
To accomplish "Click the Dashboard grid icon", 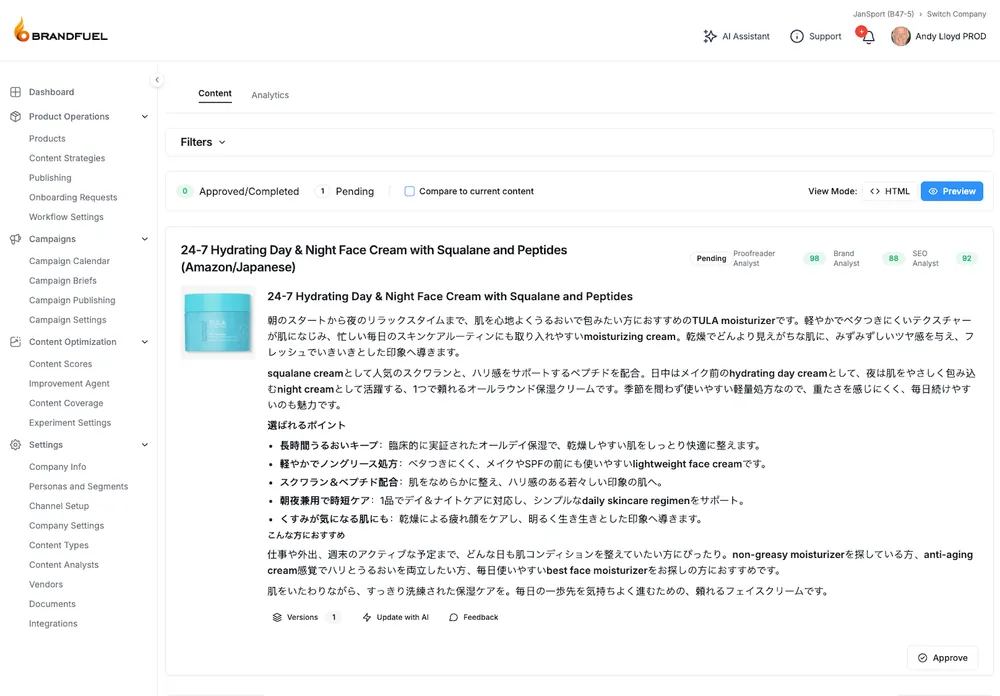I will [16, 92].
